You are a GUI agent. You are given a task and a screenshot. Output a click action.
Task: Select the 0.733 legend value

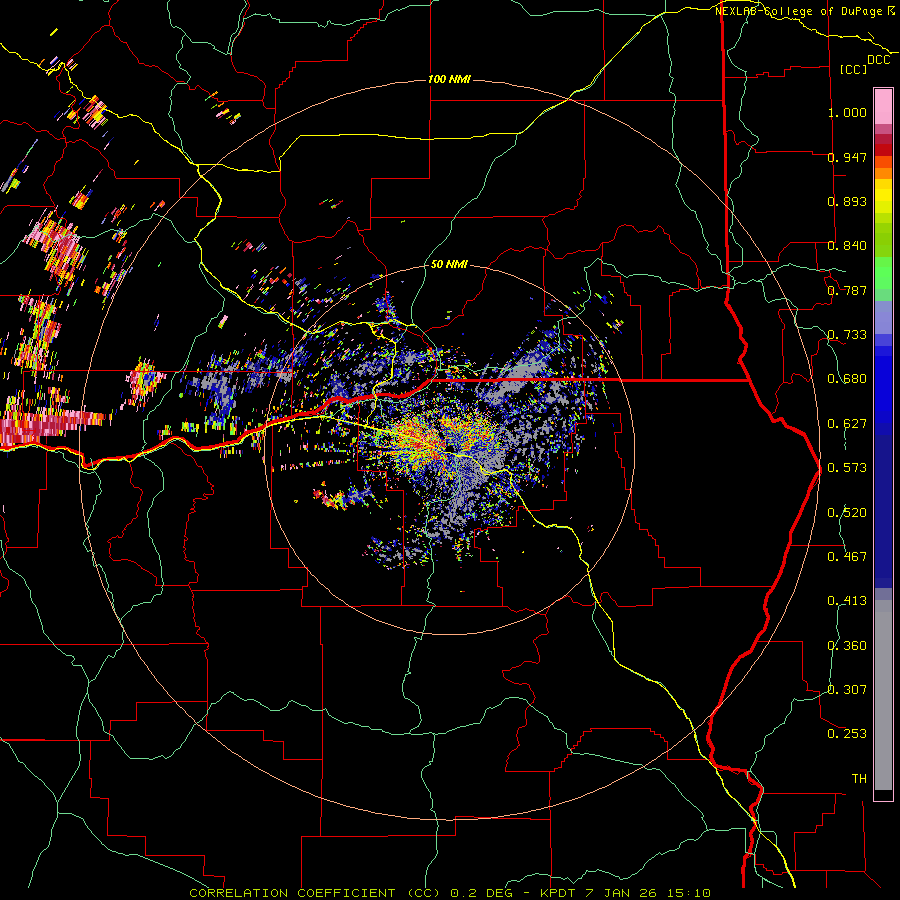point(847,335)
